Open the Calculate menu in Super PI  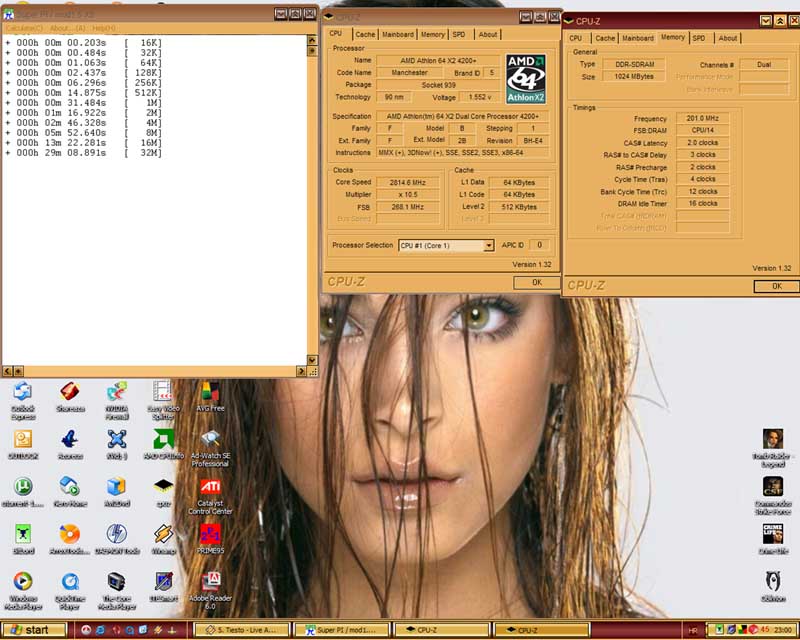pyautogui.click(x=22, y=28)
